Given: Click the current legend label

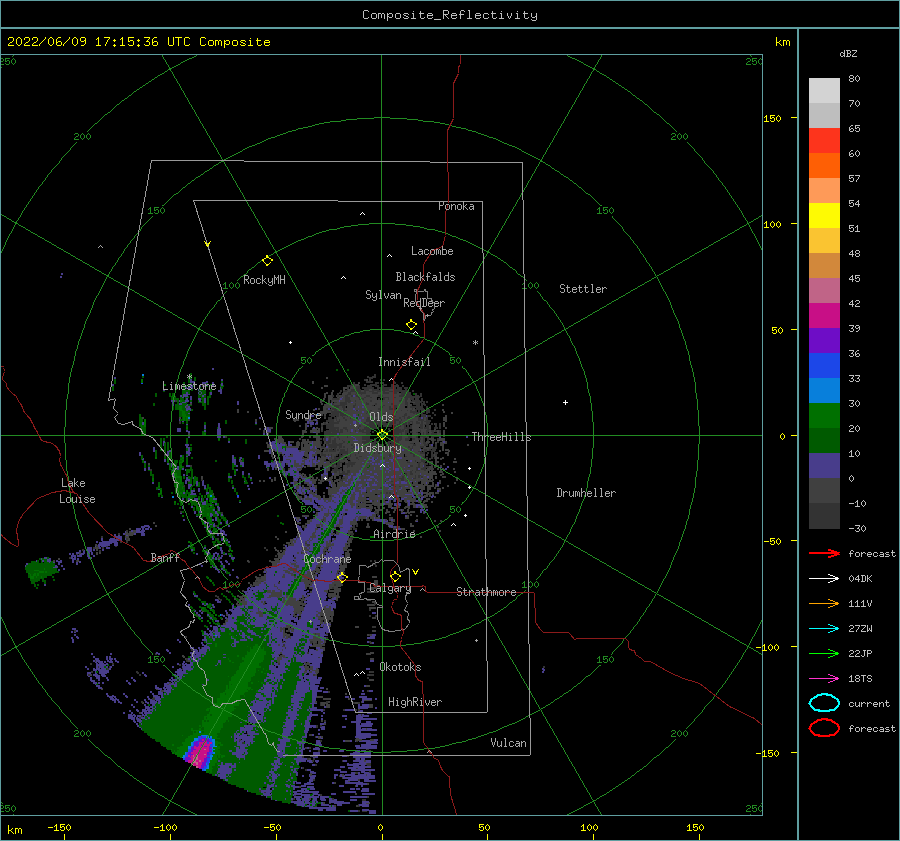Looking at the screenshot, I should [869, 703].
